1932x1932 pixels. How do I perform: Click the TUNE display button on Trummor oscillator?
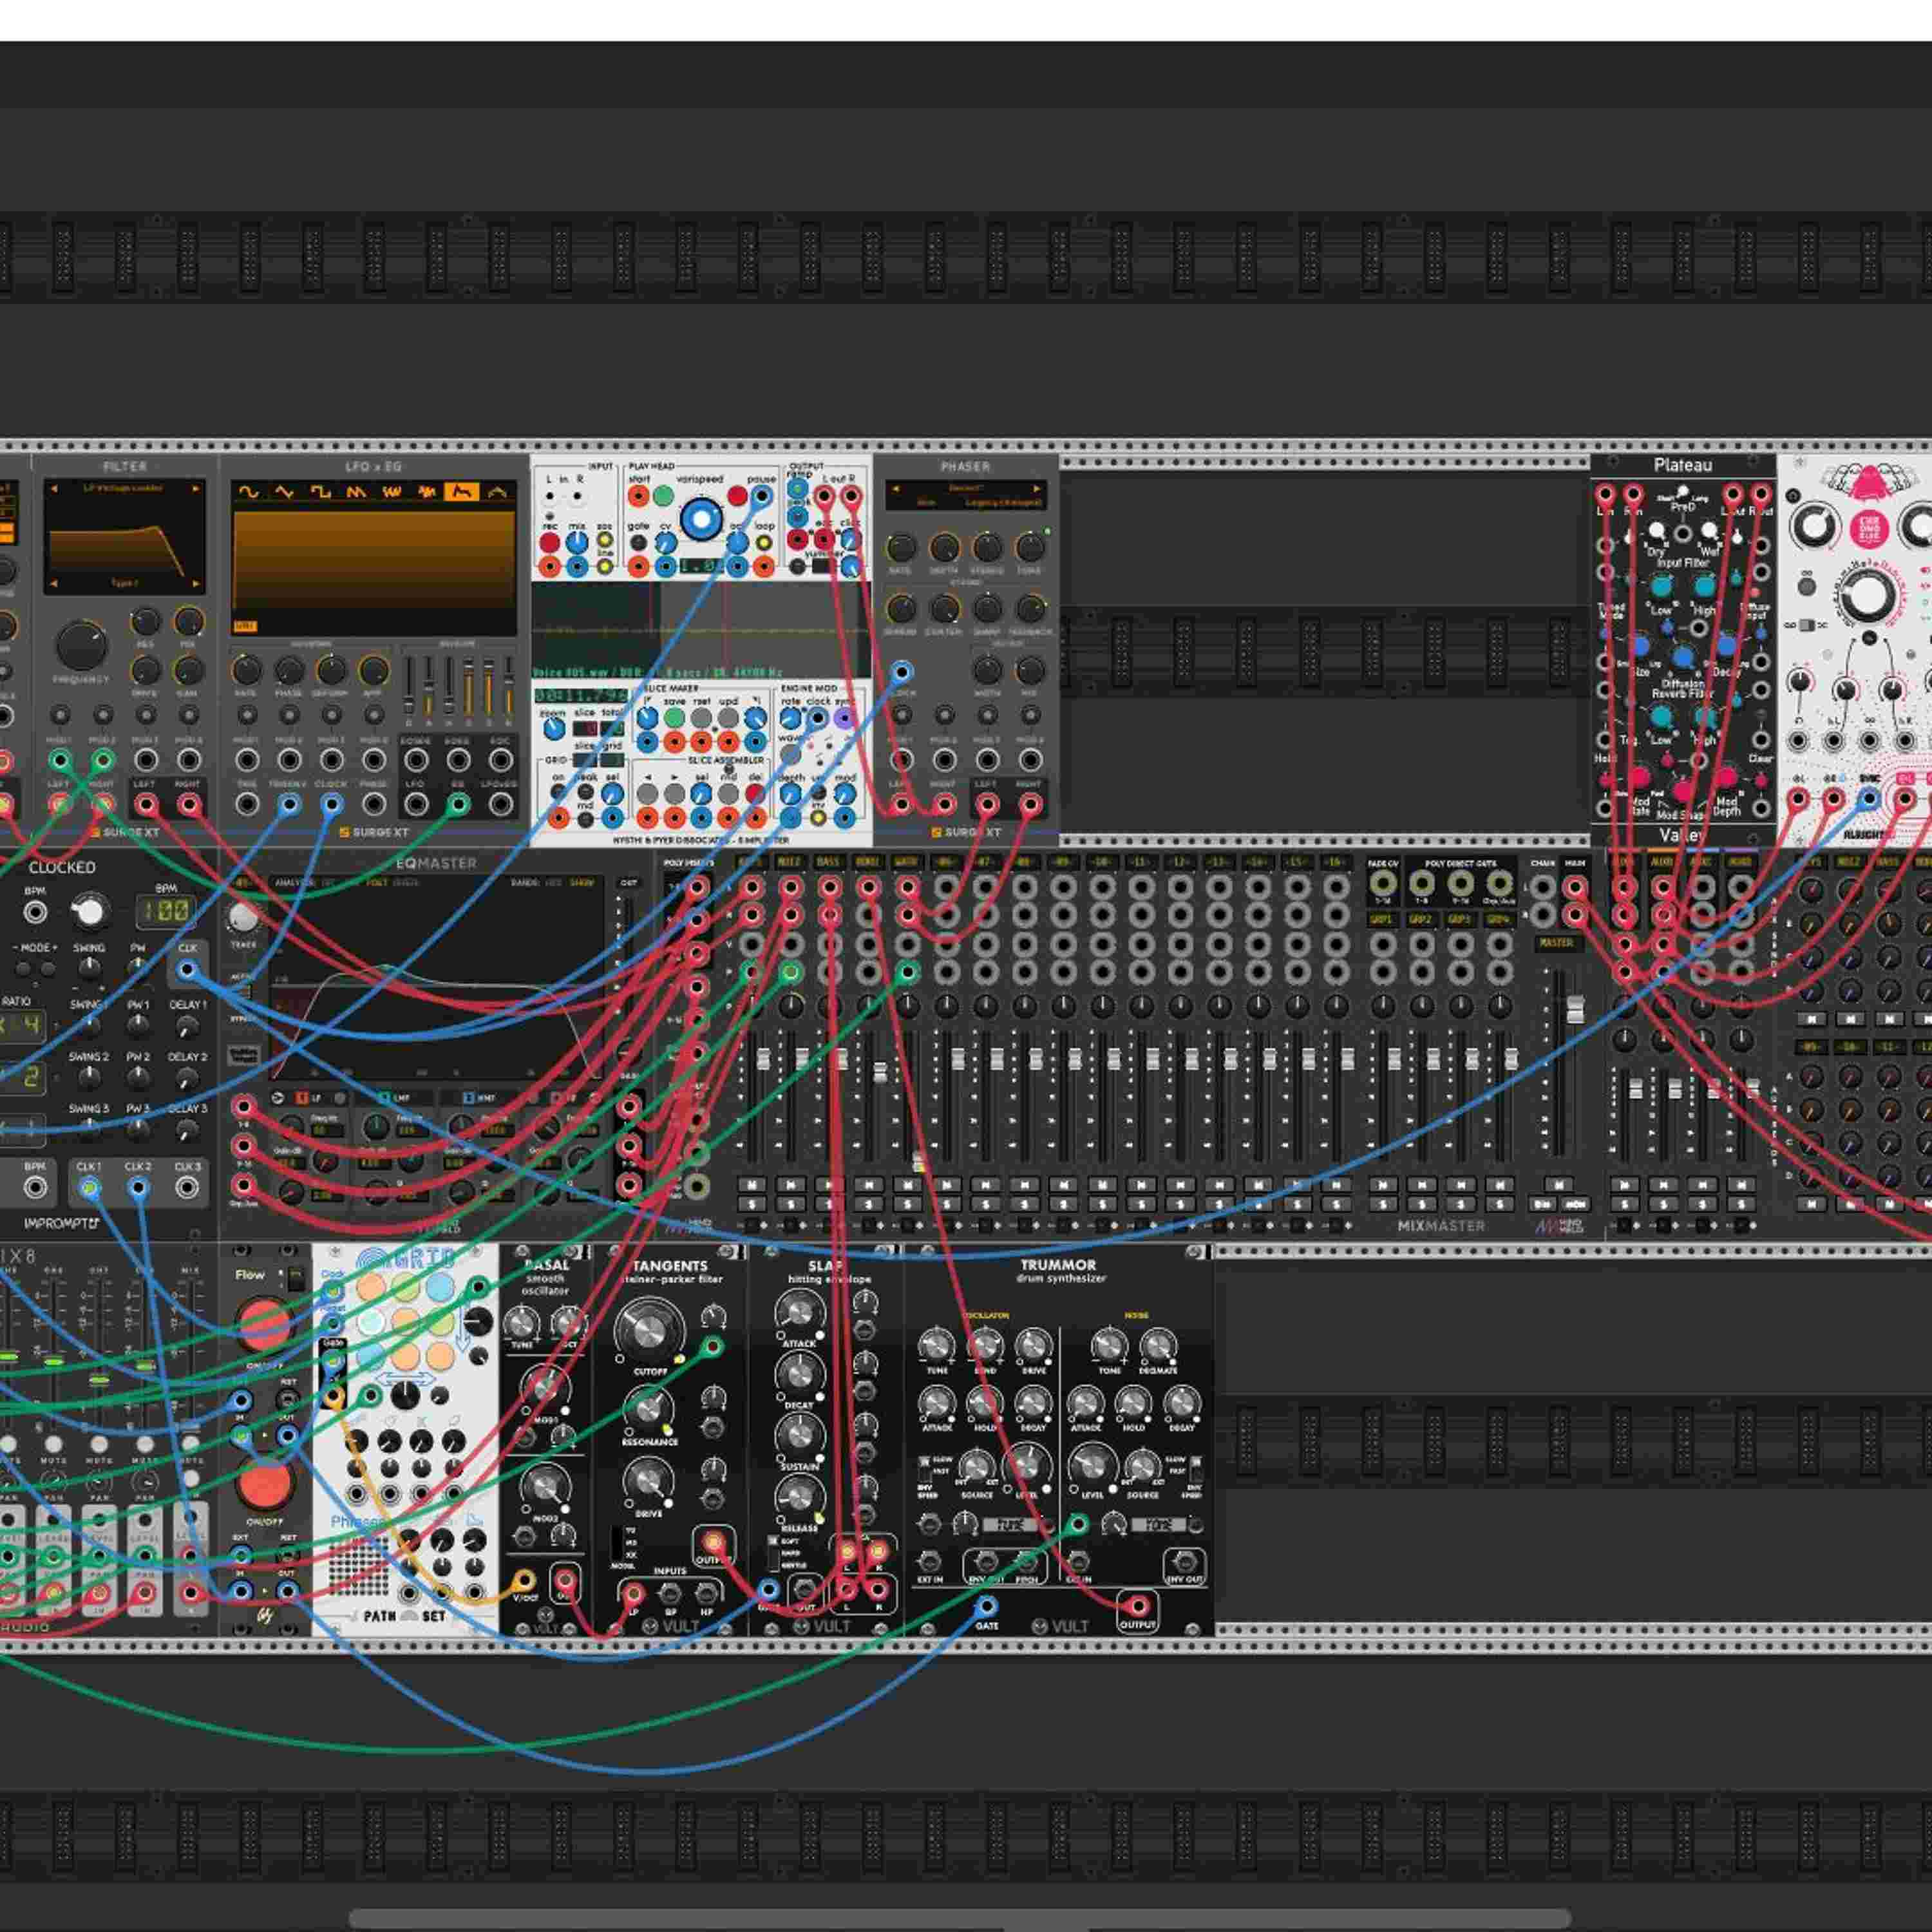pos(1009,1525)
